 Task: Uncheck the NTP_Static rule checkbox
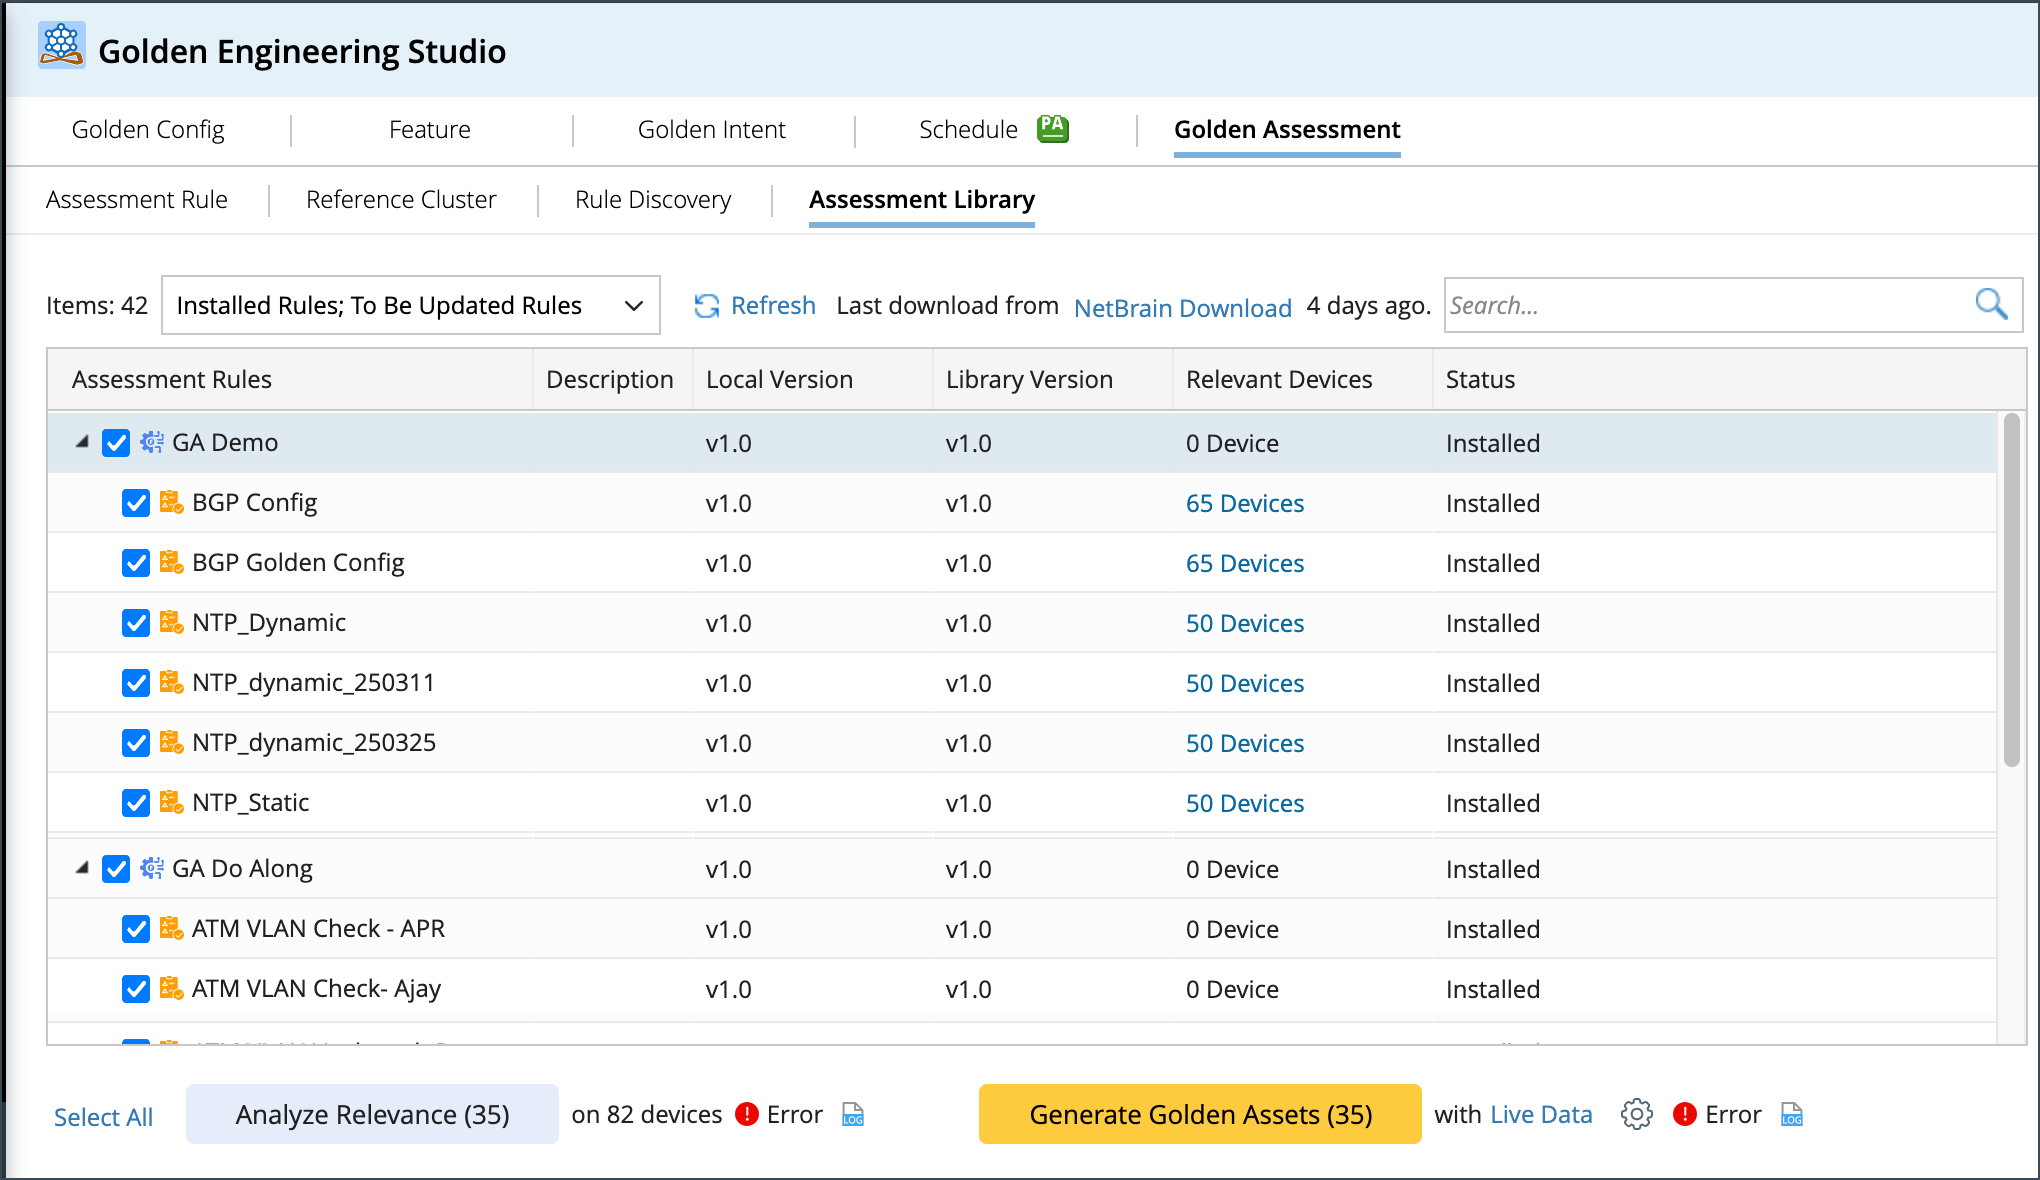(136, 802)
